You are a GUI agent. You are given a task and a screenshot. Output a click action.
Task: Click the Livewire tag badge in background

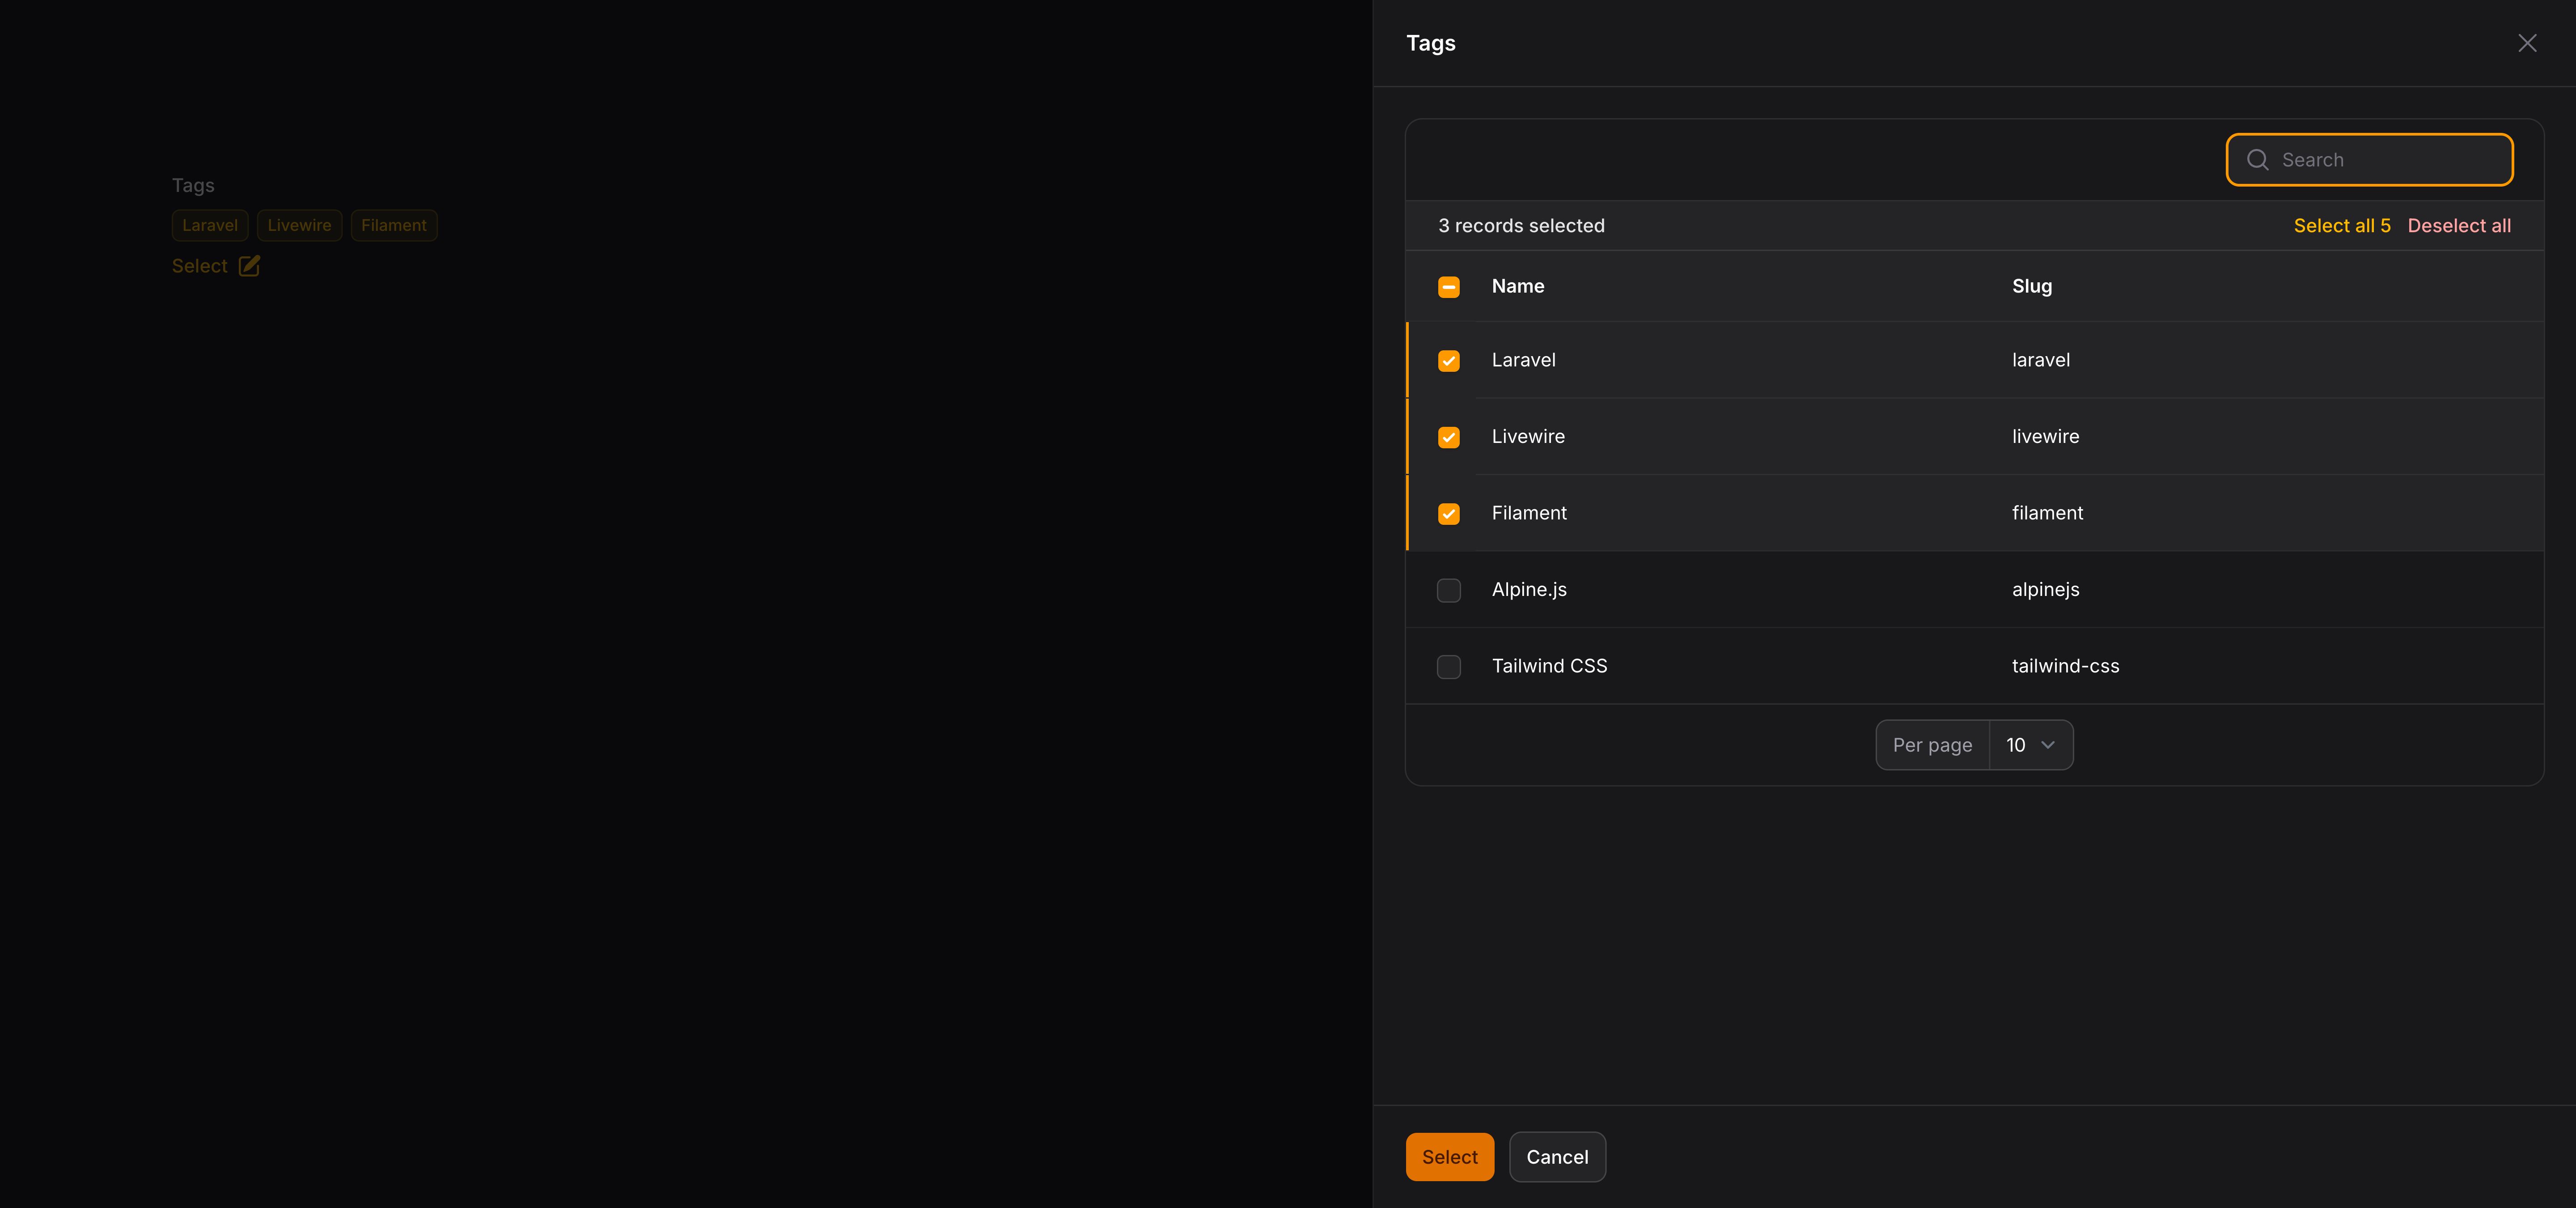(x=299, y=225)
